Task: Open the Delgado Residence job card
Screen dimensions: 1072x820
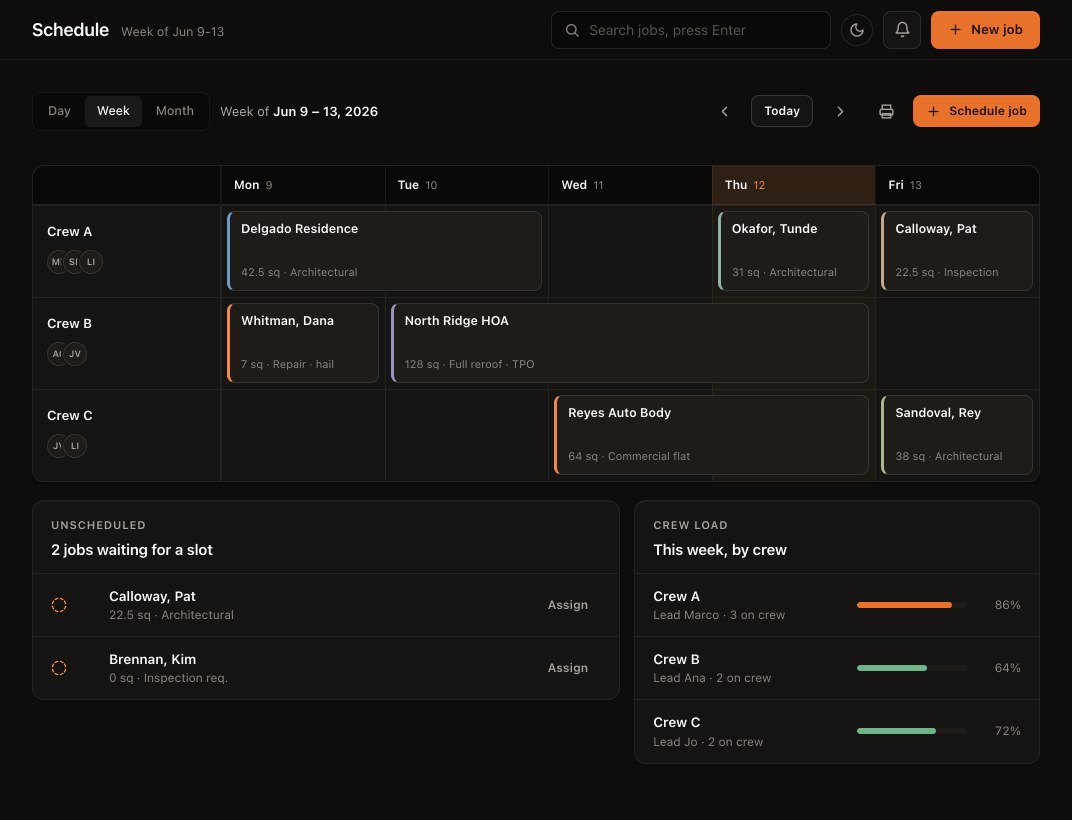Action: pos(384,251)
